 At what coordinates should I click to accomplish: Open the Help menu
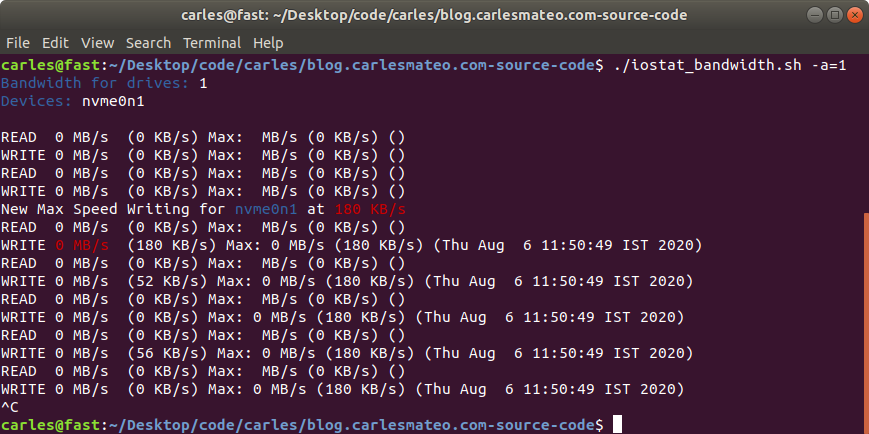(x=268, y=43)
